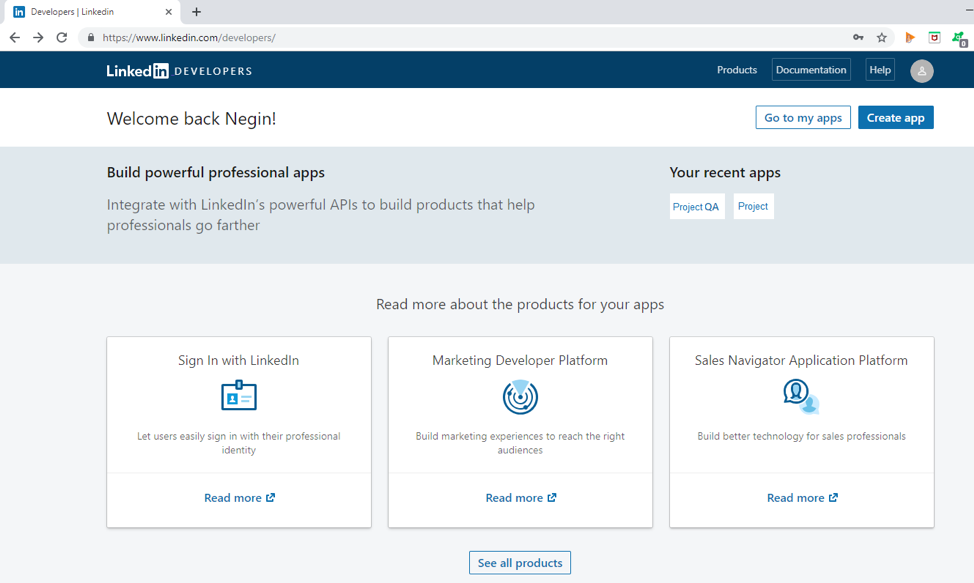Click the Marketing Developer Platform card title
This screenshot has height=583, width=974.
pyautogui.click(x=520, y=360)
